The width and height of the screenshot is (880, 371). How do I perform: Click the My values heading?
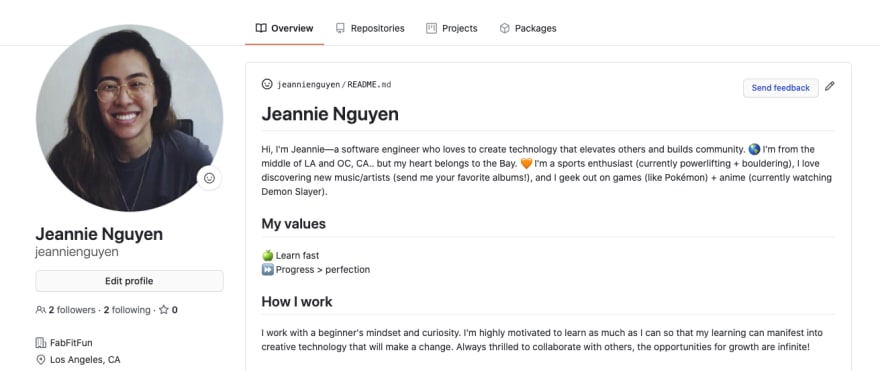click(294, 224)
